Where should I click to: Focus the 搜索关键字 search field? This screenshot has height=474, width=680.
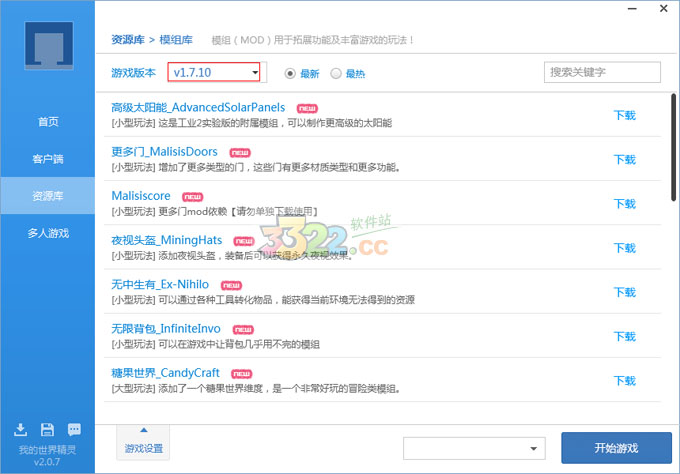(x=602, y=72)
